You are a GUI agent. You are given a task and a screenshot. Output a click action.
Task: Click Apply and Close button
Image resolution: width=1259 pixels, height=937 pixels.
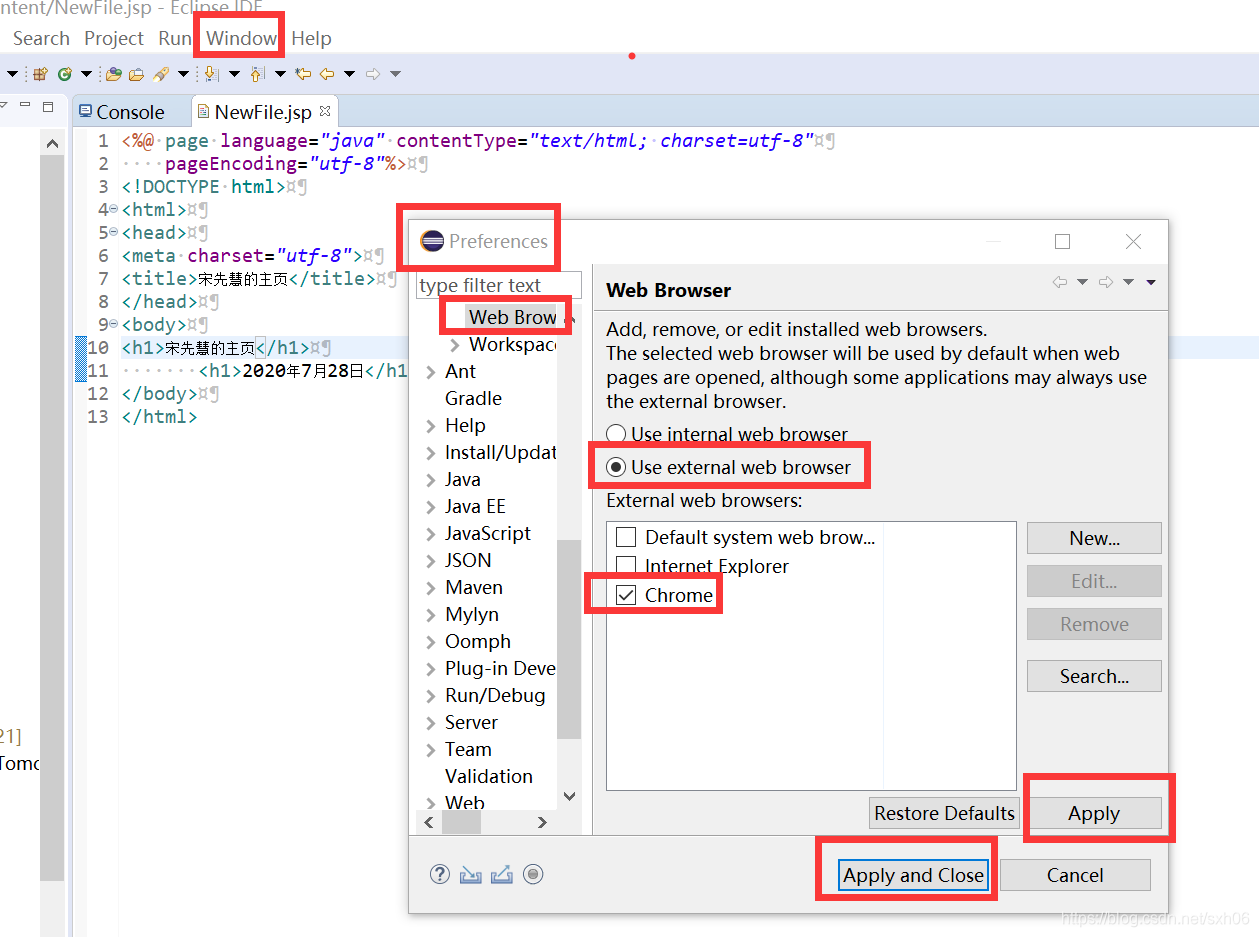coord(914,875)
